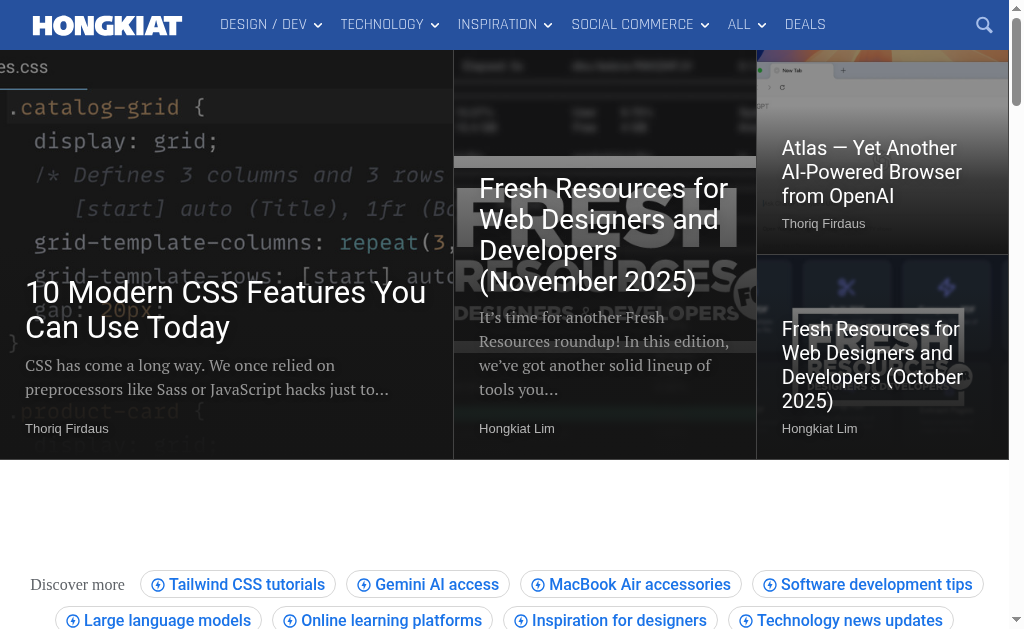Click plus icon beside Gemini AI access
This screenshot has height=629, width=1024.
point(364,585)
